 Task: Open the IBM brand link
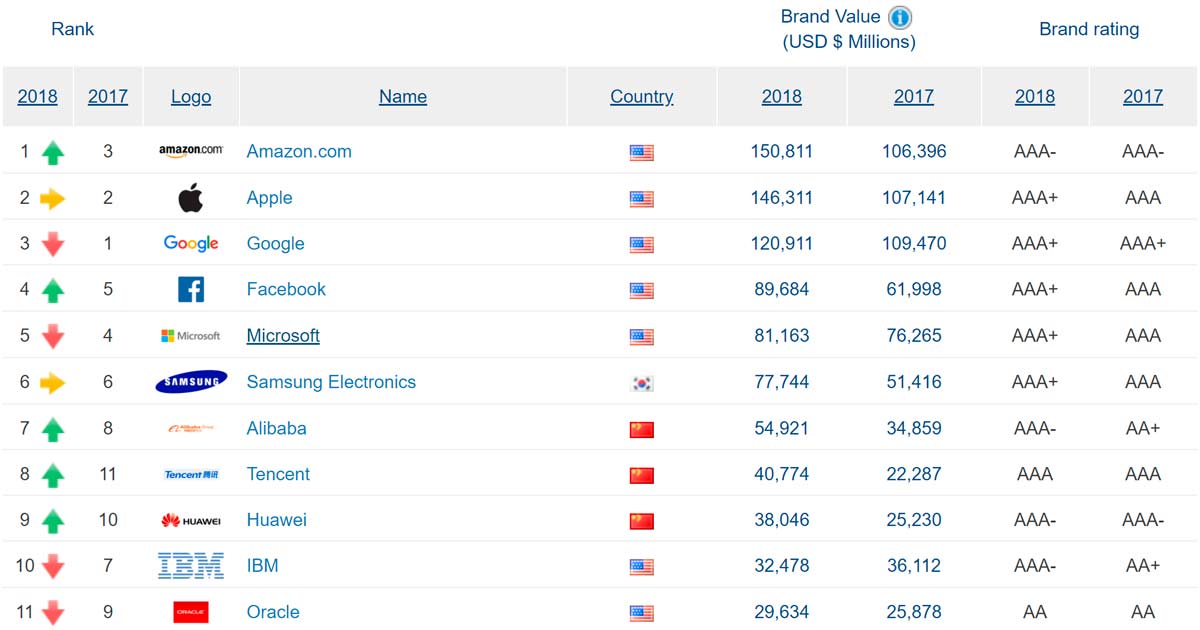[262, 566]
